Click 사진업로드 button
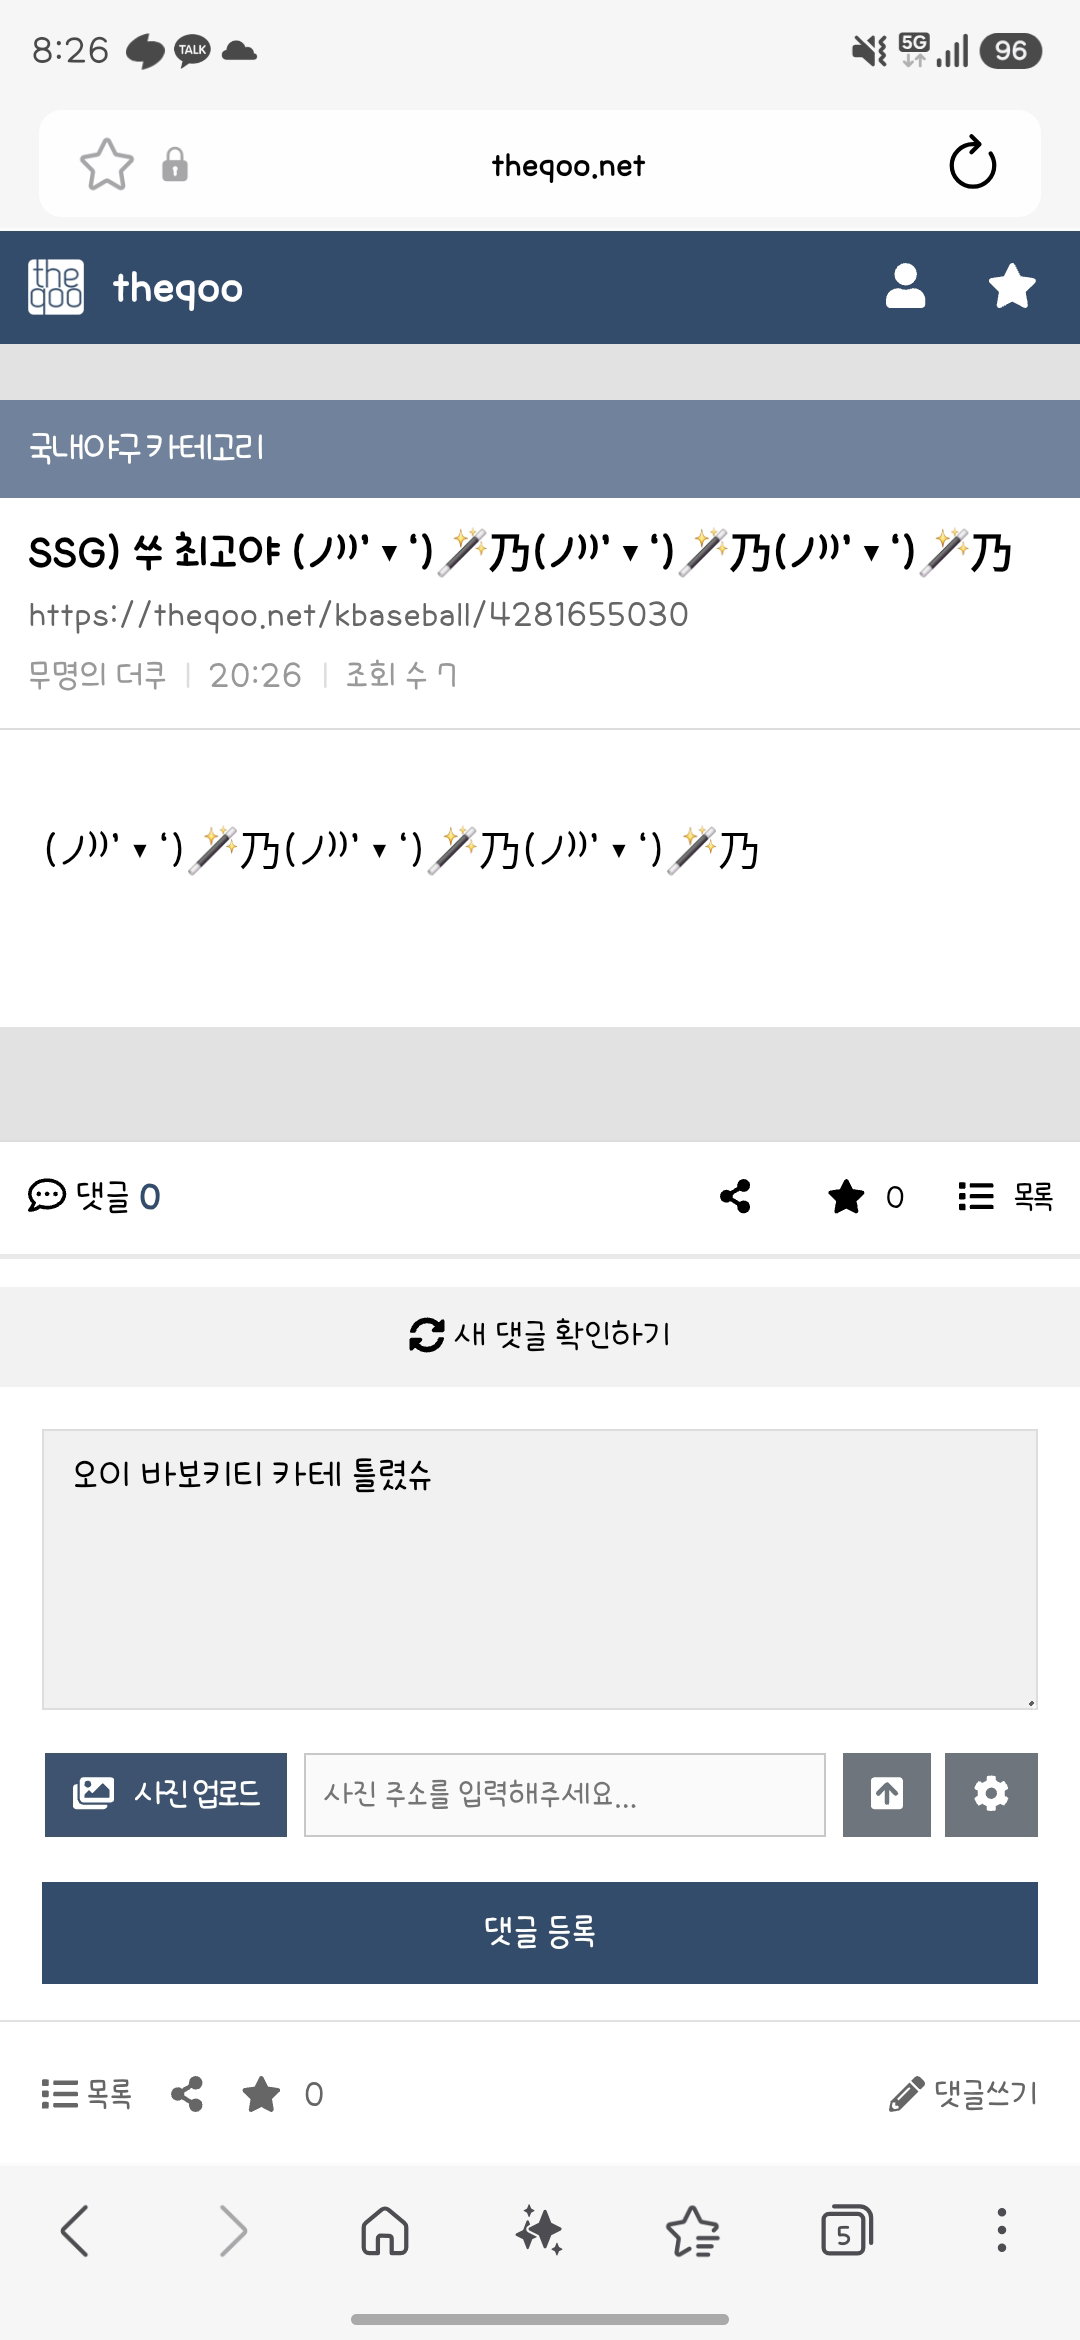 166,1794
